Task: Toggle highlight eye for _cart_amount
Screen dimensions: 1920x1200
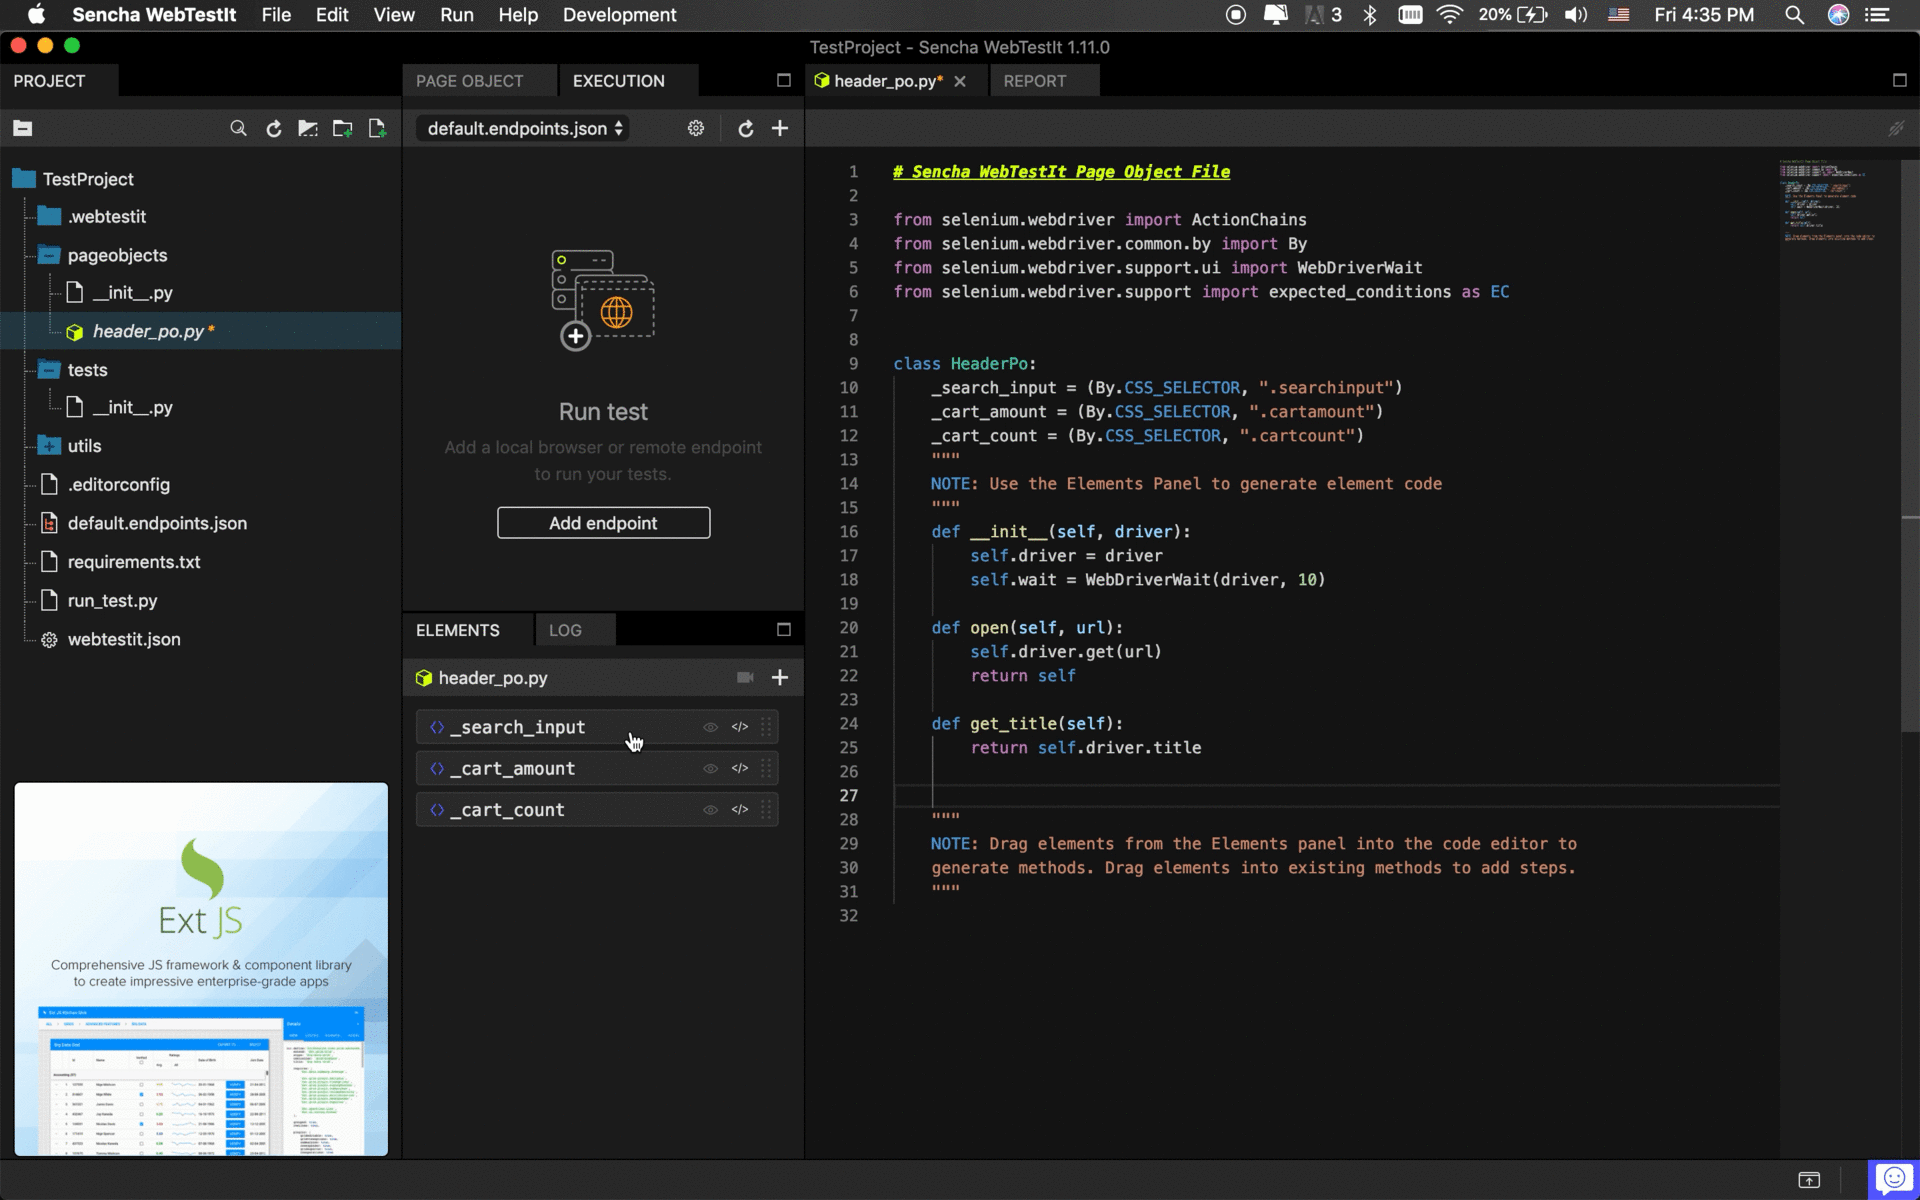Action: coord(711,768)
